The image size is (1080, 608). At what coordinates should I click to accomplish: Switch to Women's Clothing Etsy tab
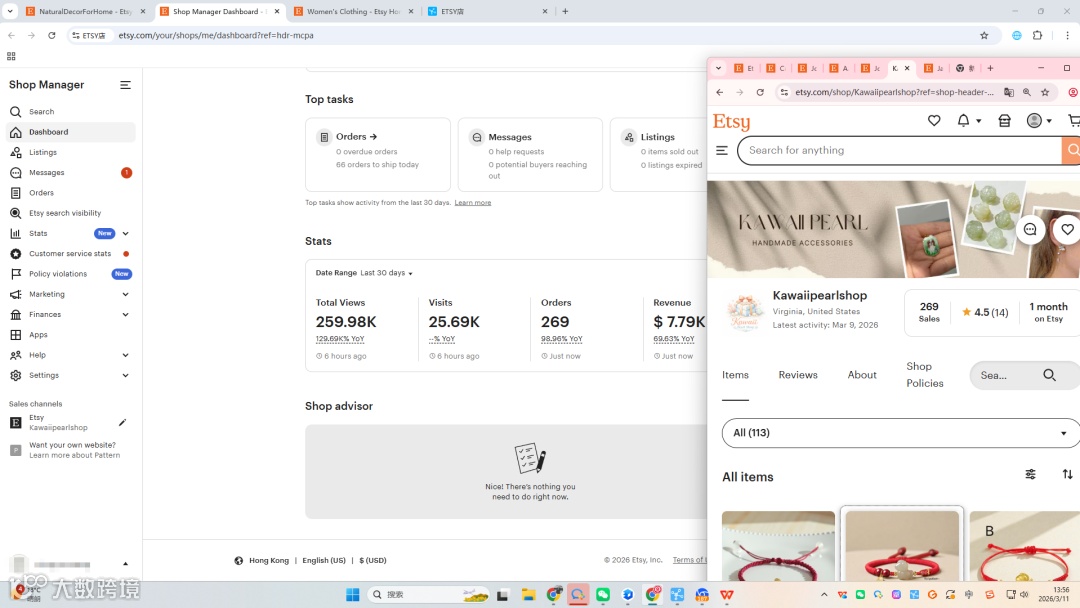[x=353, y=11]
